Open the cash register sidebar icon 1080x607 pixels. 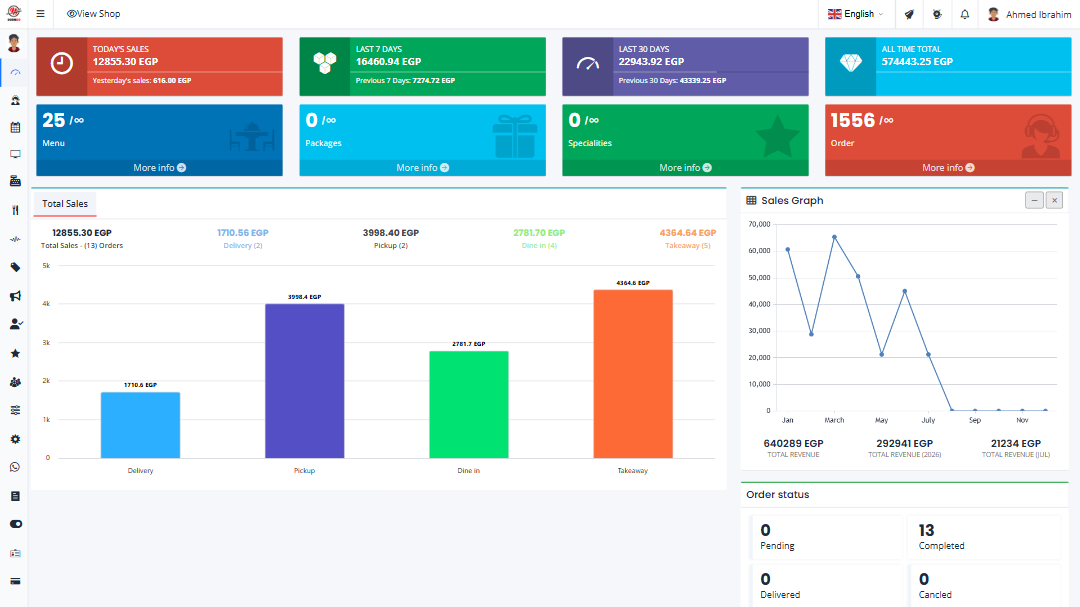15,181
